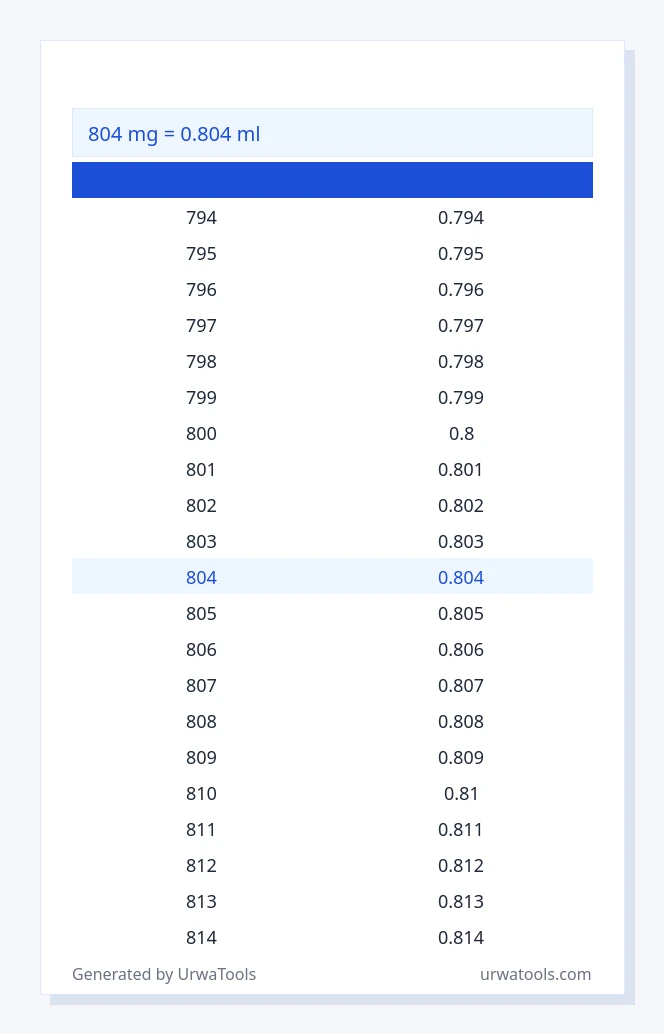
Task: Select the highlighted 804 cell
Action: pyautogui.click(x=201, y=578)
